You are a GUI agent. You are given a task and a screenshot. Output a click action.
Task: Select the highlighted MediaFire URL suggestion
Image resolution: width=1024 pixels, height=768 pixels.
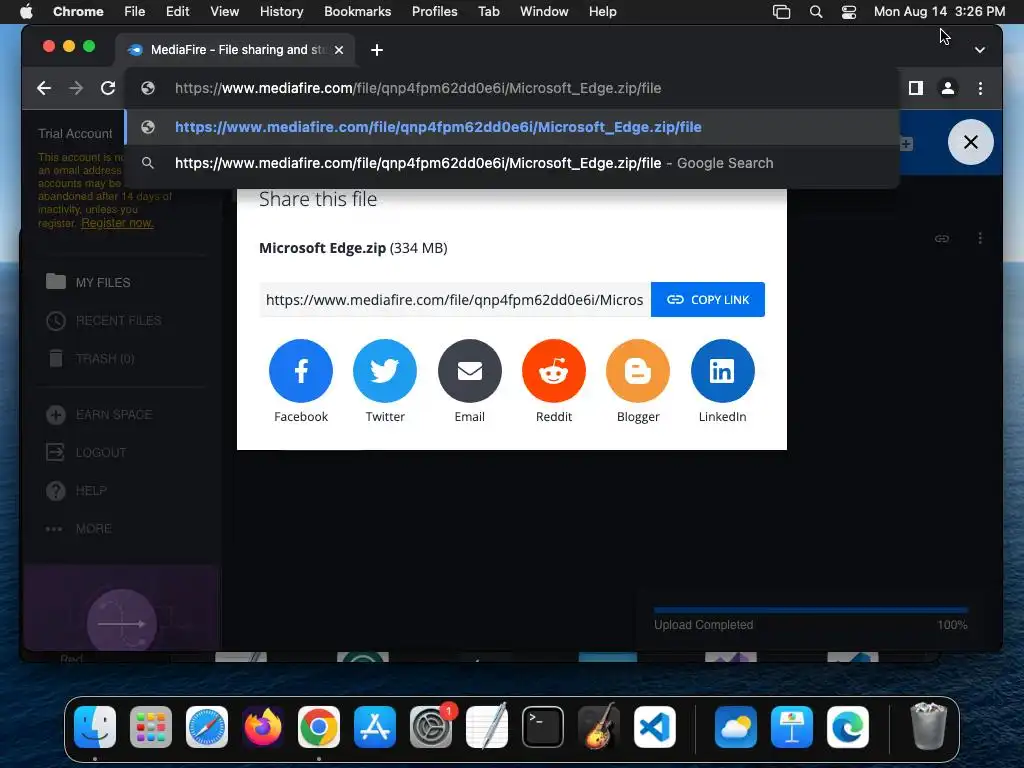coord(512,127)
